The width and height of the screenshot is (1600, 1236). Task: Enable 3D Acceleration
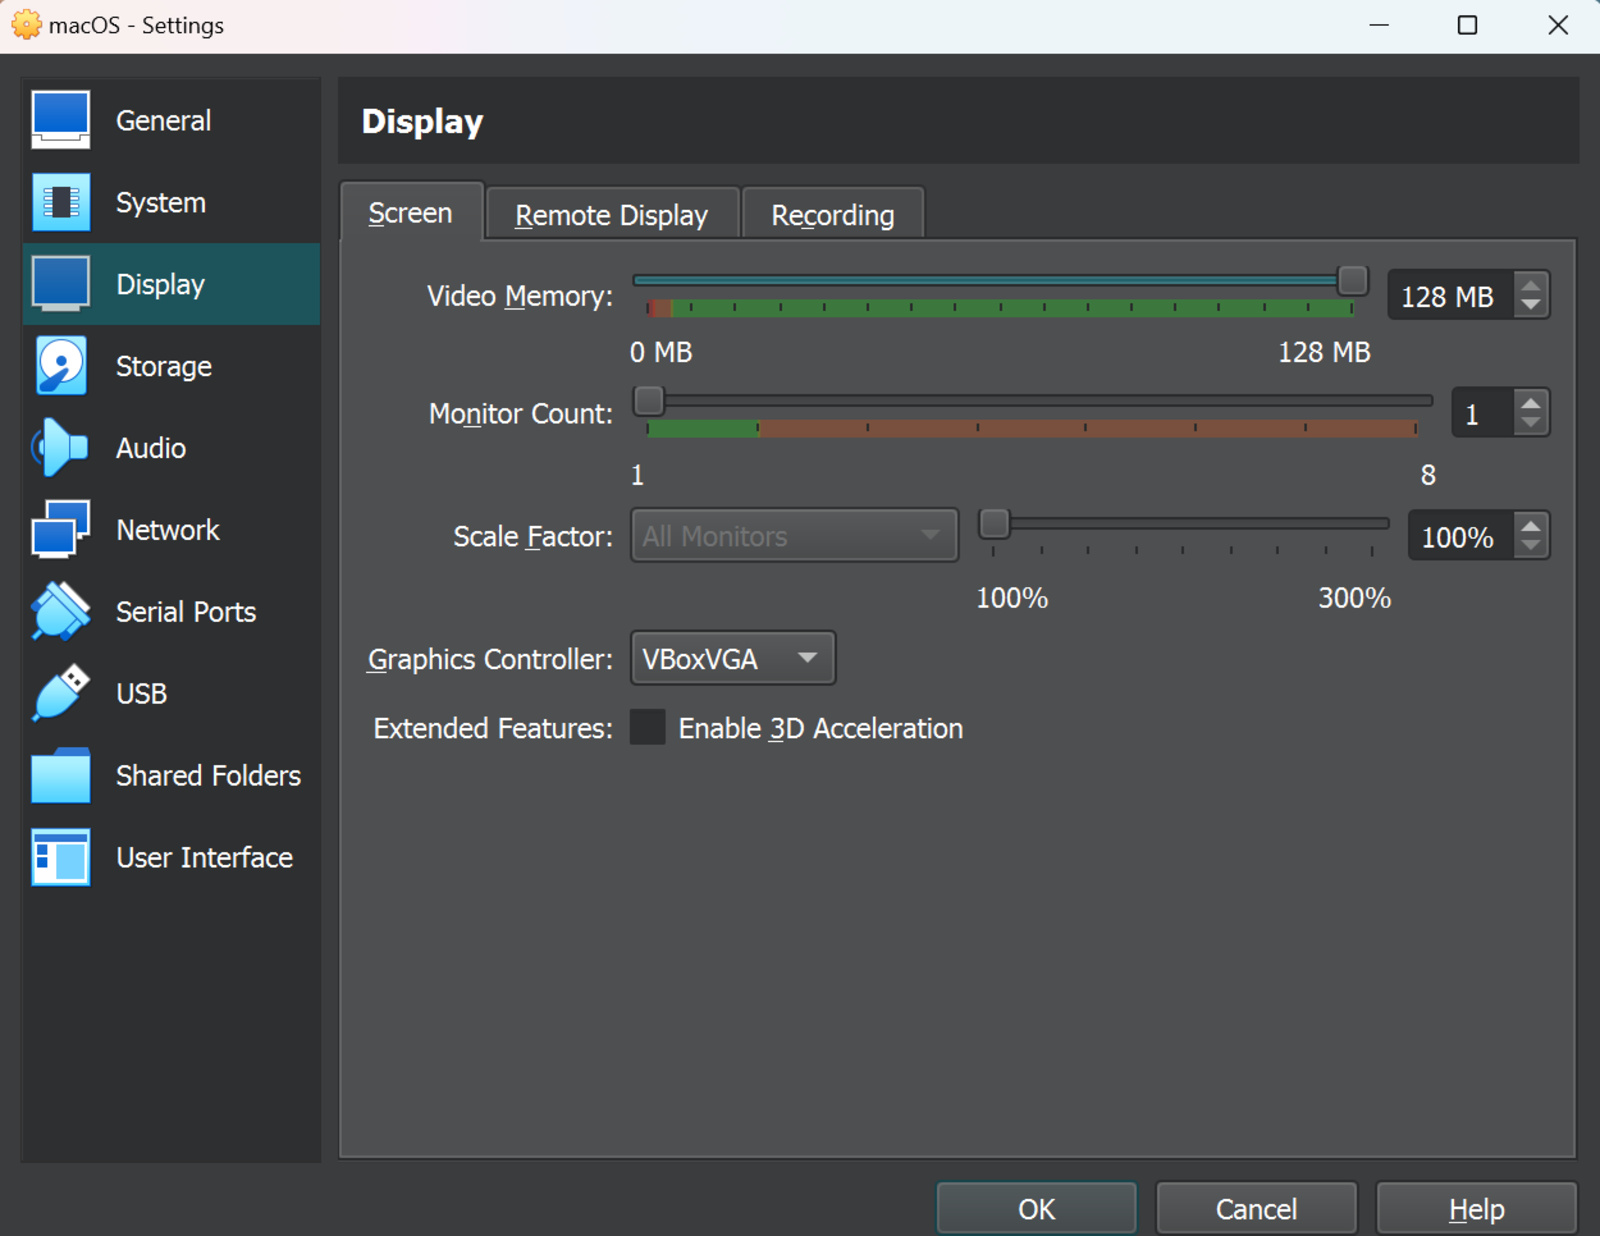tap(647, 728)
